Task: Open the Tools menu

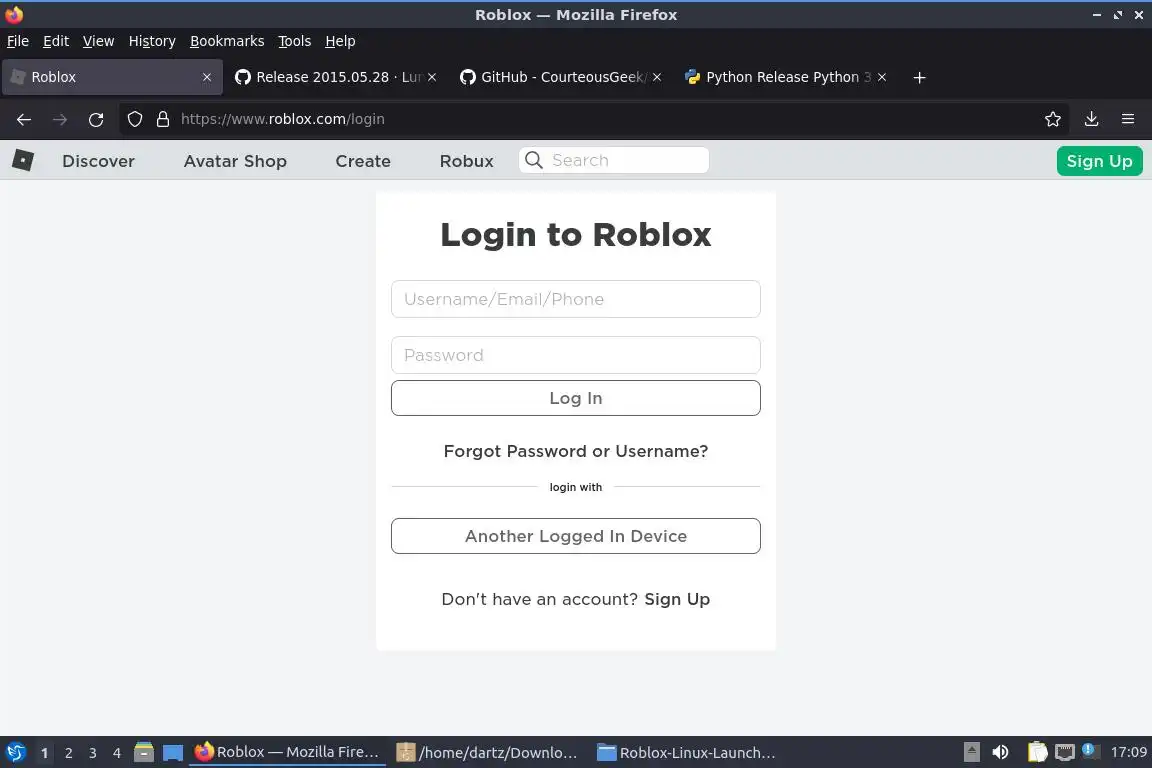Action: click(295, 41)
